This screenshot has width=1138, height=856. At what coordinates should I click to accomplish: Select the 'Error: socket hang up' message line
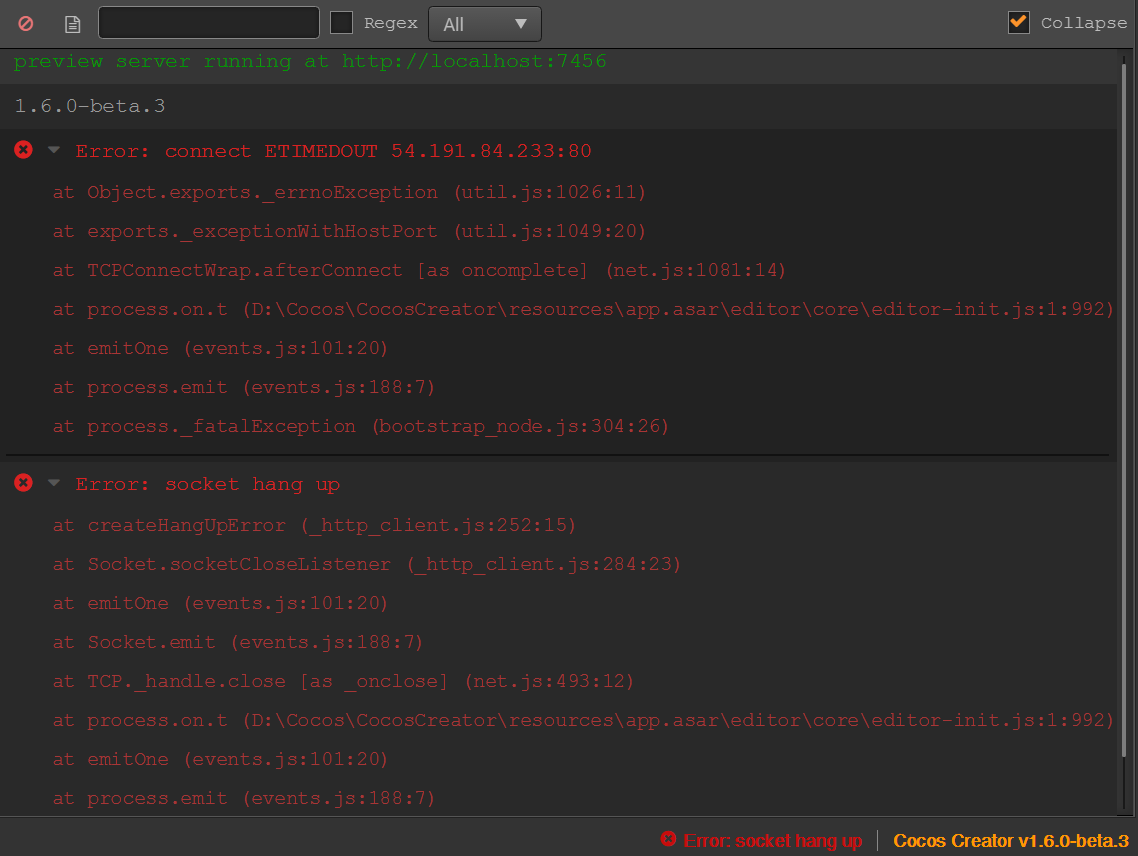[208, 484]
